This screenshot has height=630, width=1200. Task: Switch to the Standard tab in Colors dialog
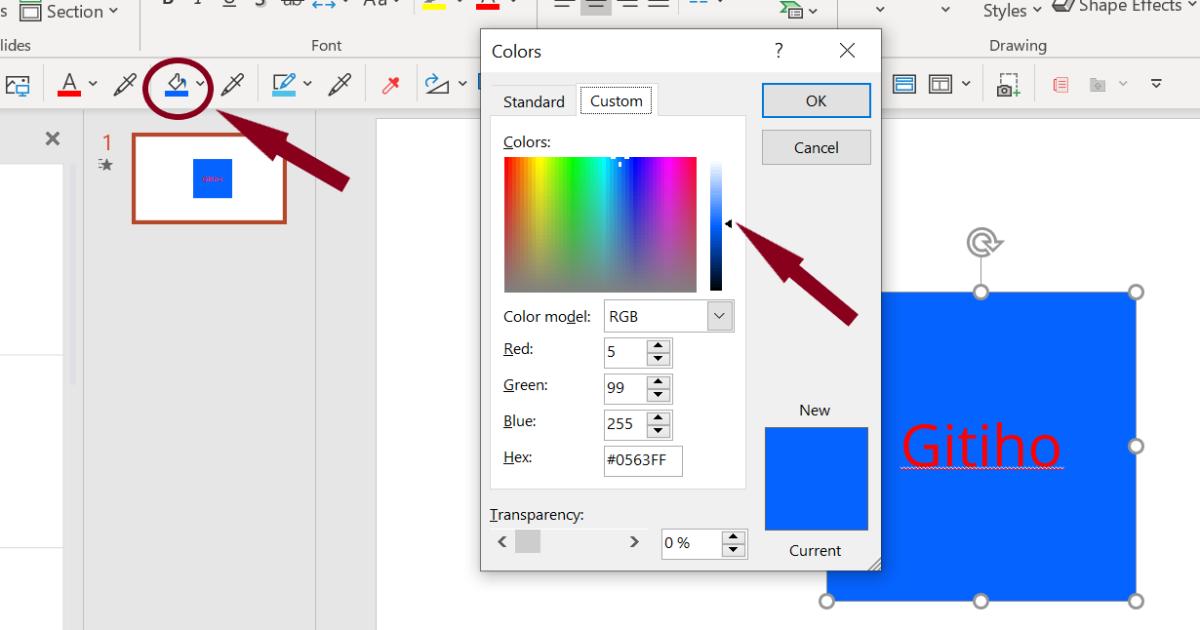pos(534,101)
